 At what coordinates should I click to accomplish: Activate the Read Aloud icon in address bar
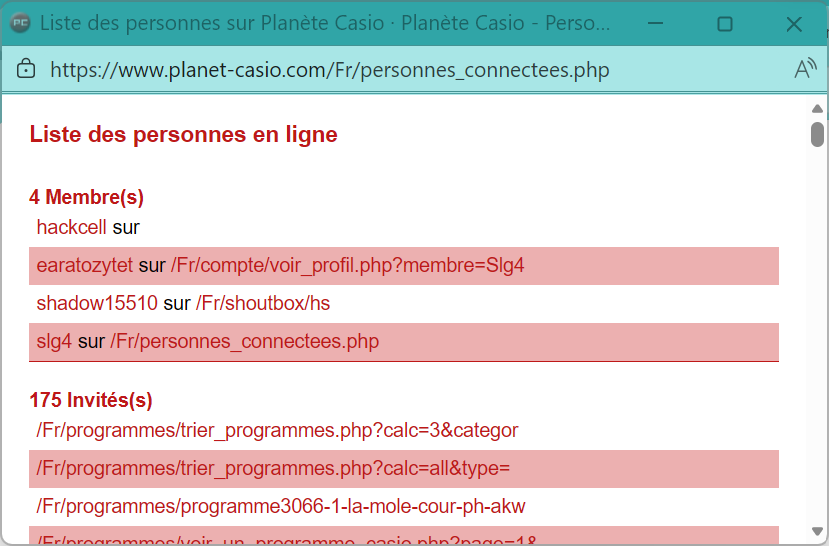click(804, 69)
